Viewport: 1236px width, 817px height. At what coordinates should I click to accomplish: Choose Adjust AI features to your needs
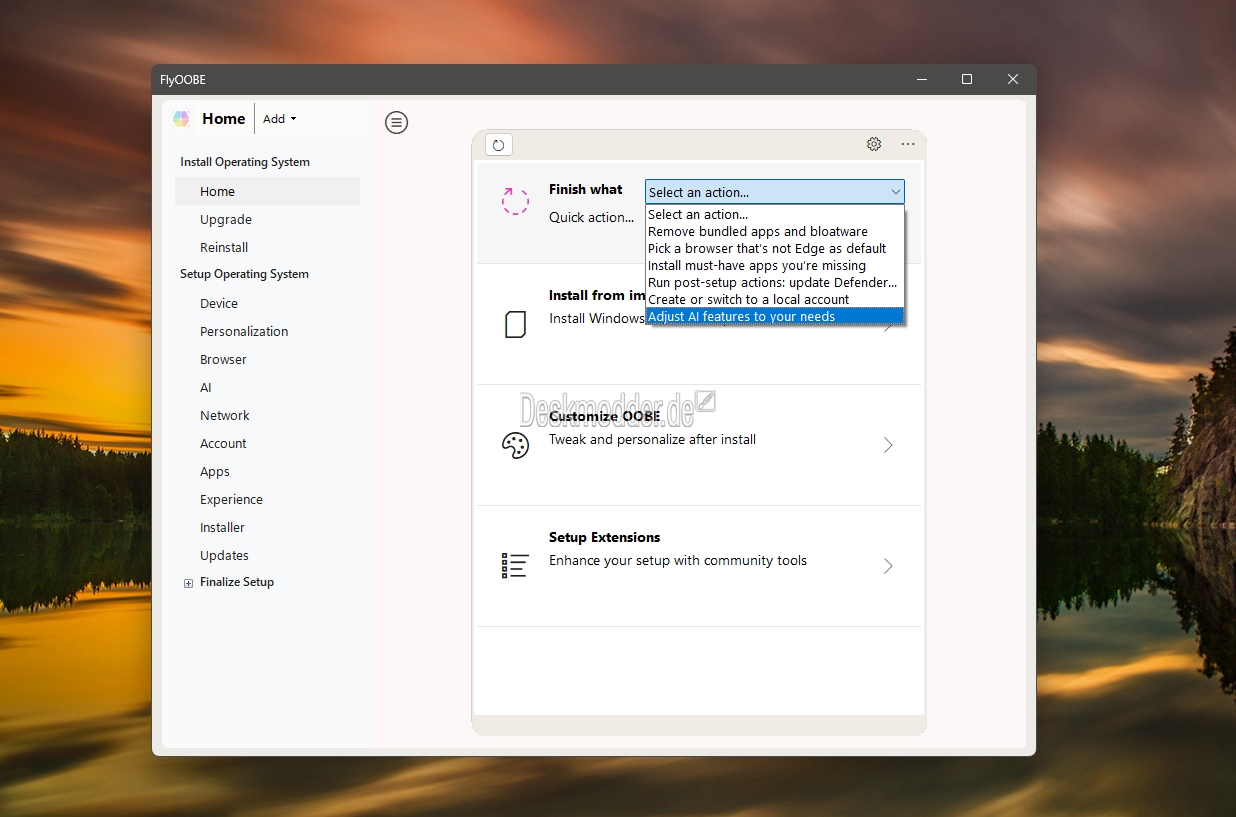pos(741,317)
